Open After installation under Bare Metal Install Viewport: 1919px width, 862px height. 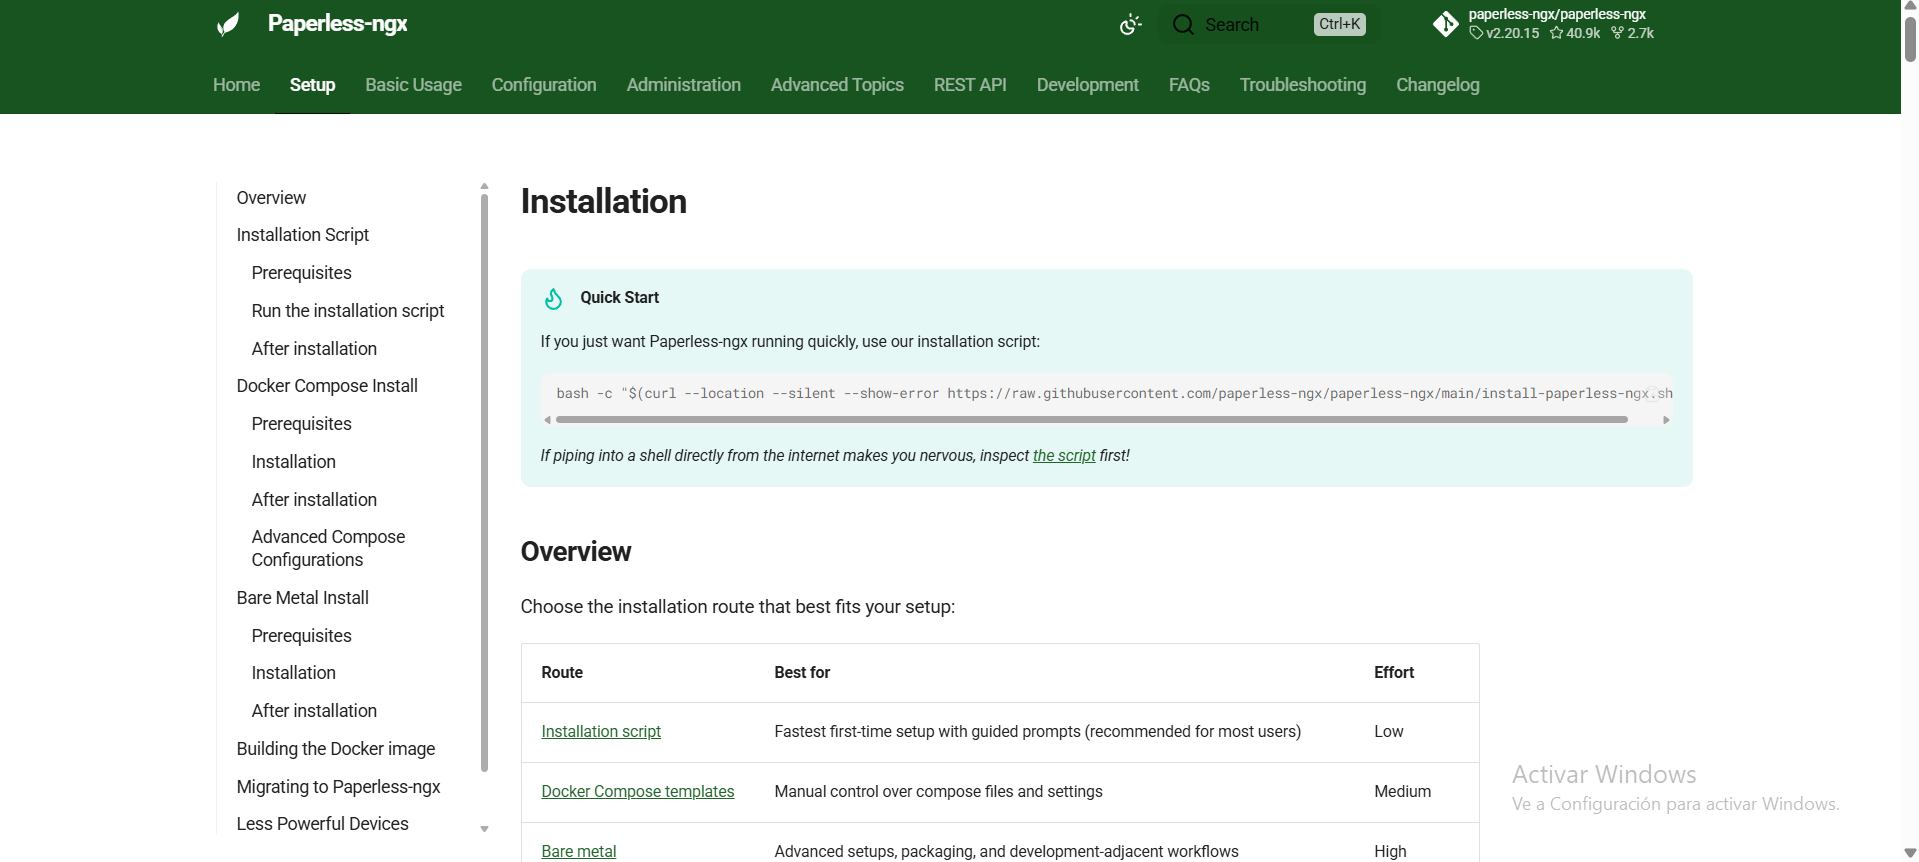click(314, 711)
